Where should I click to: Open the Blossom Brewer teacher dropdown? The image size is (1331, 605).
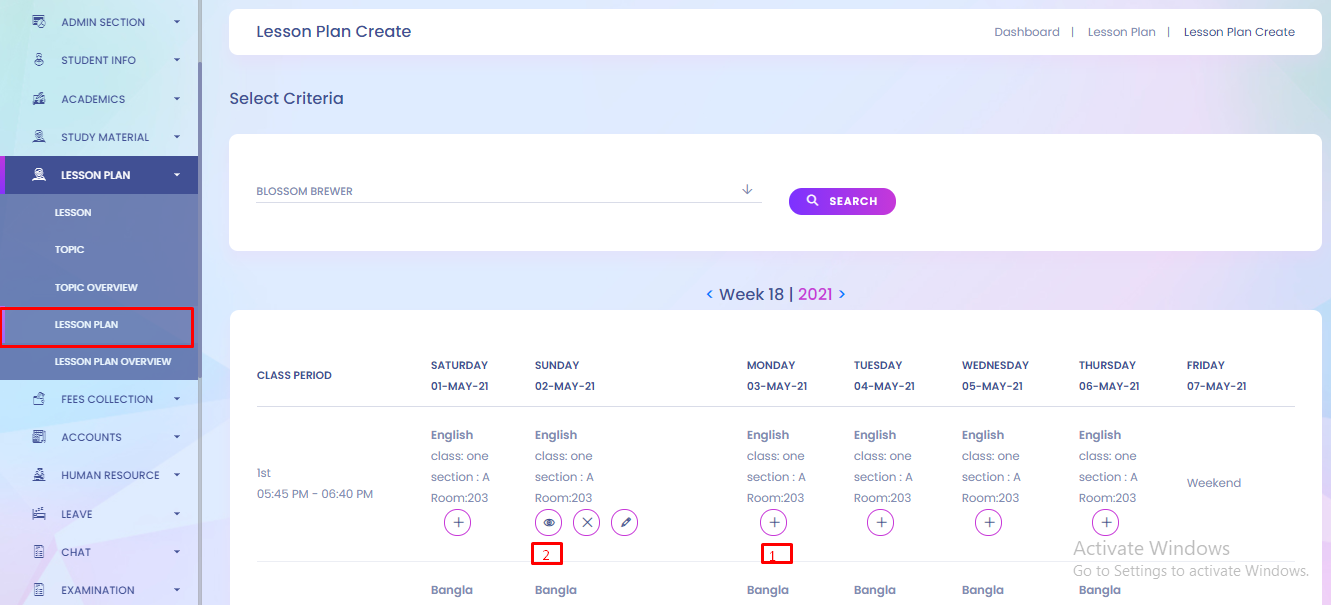(509, 190)
